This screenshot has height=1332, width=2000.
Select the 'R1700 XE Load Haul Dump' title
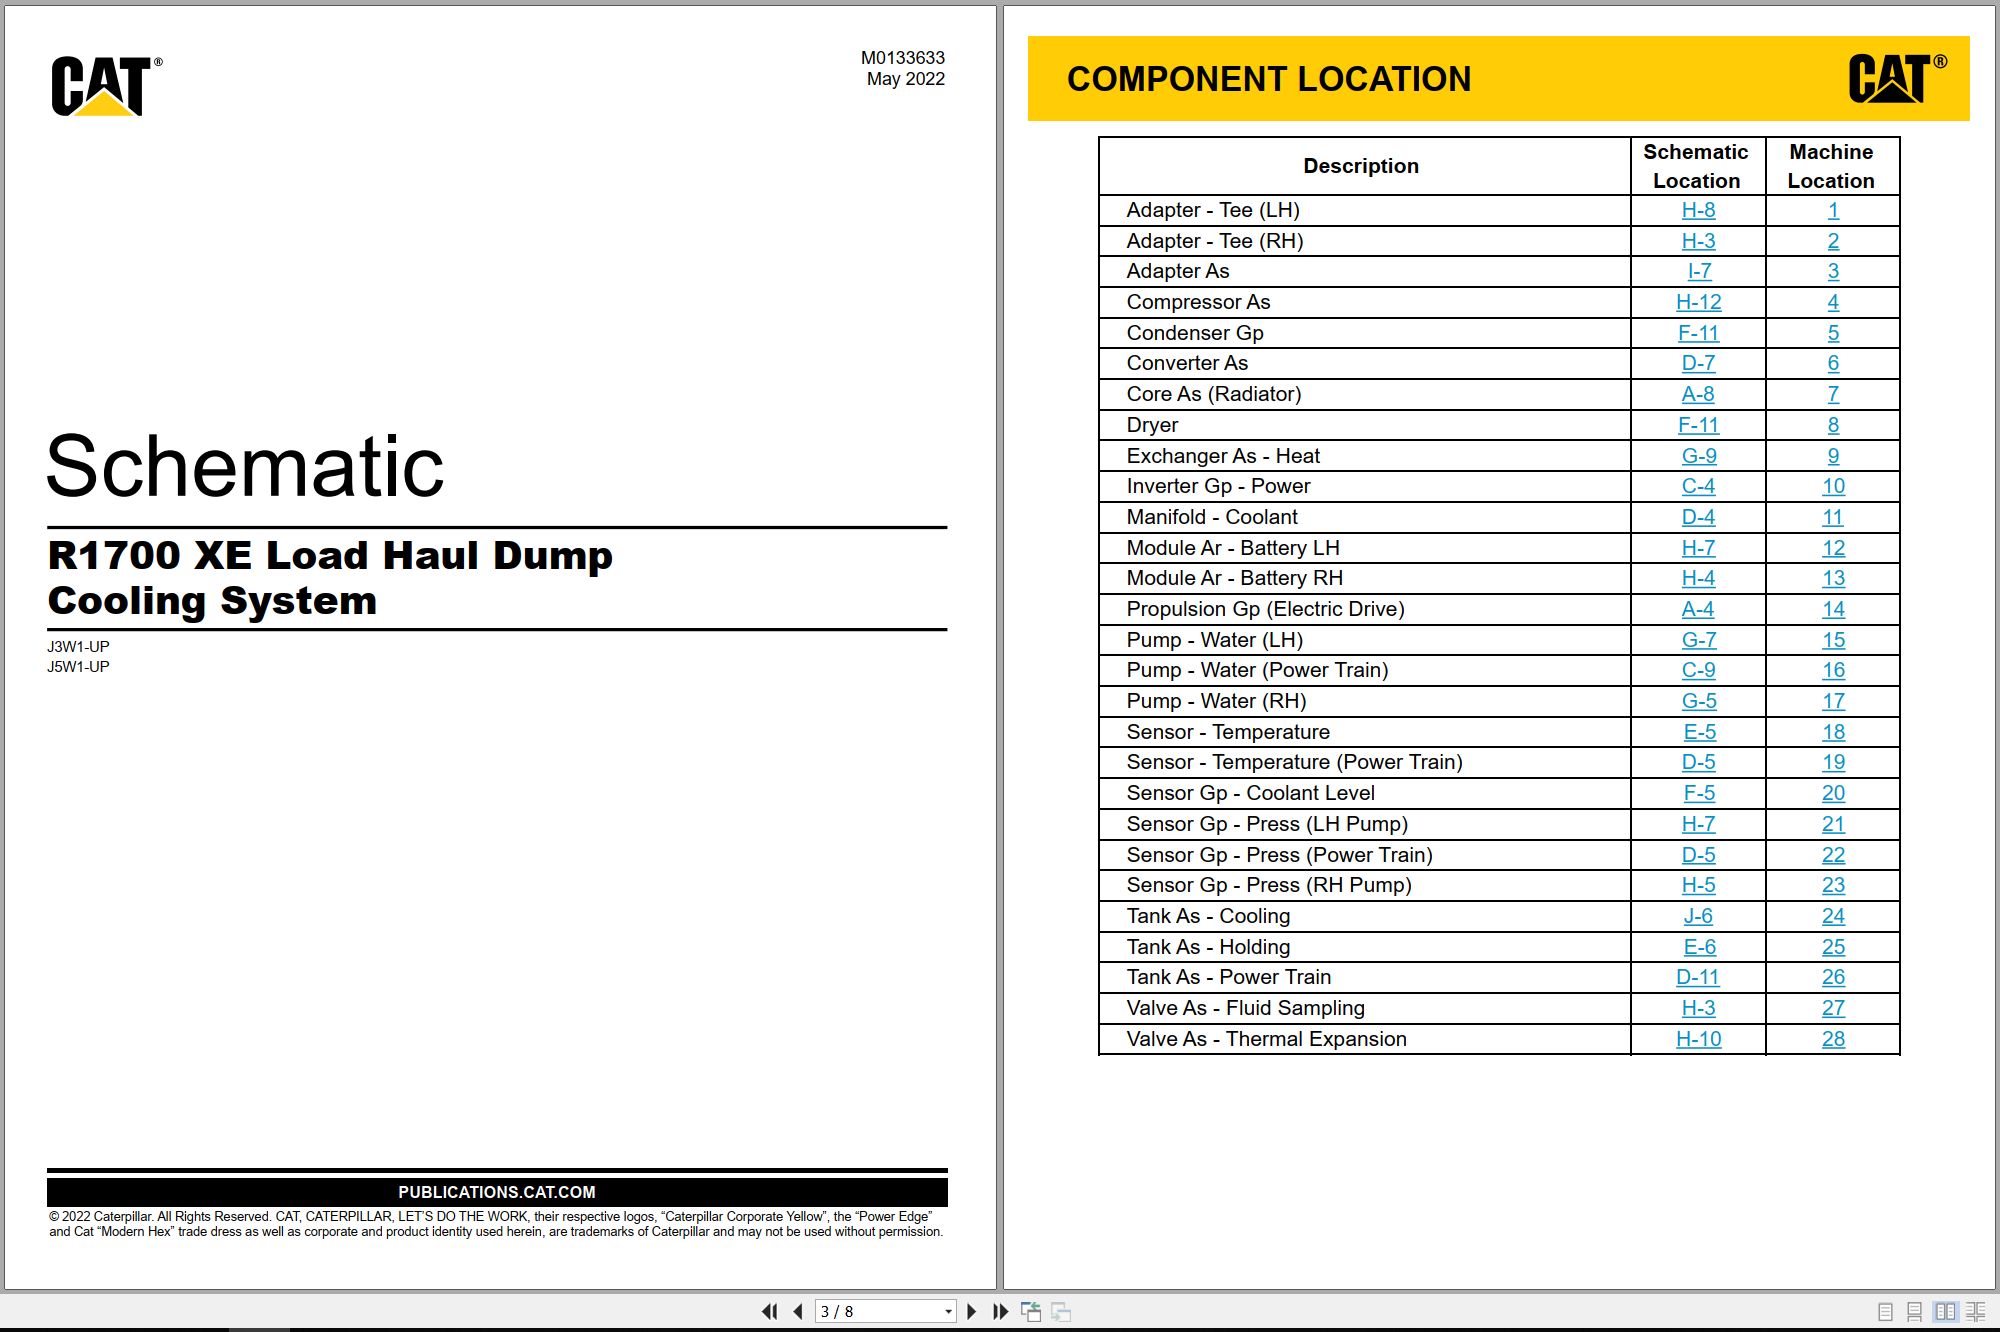click(330, 555)
